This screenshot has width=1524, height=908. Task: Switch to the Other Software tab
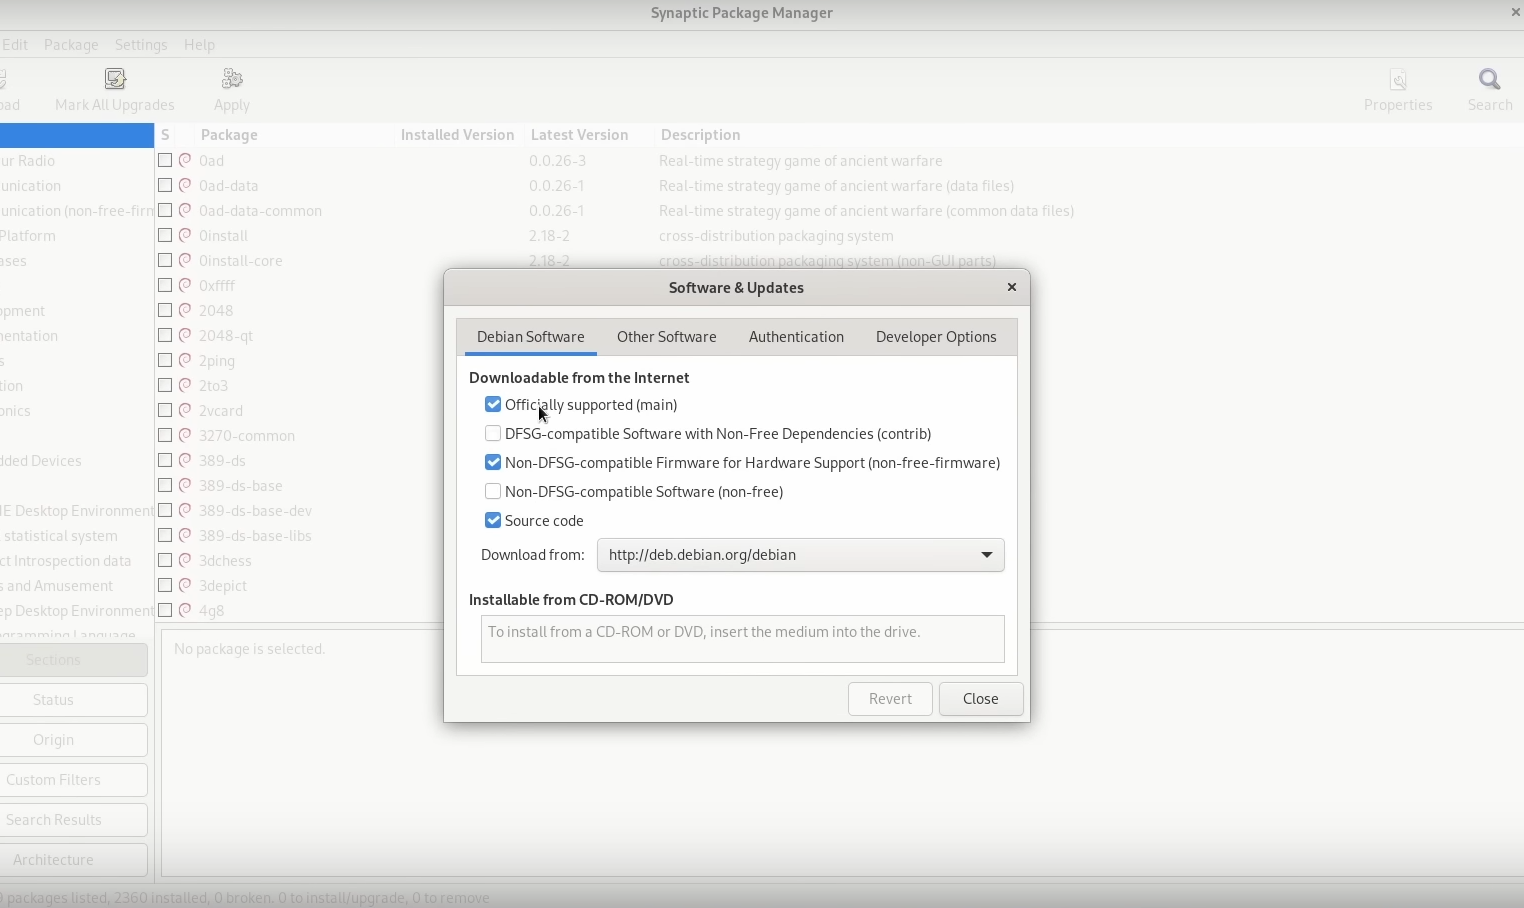[667, 337]
